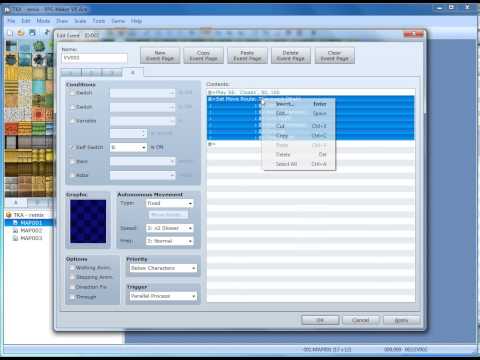Click MAP001 map icon in tree
This screenshot has width=480, height=360.
(15, 223)
